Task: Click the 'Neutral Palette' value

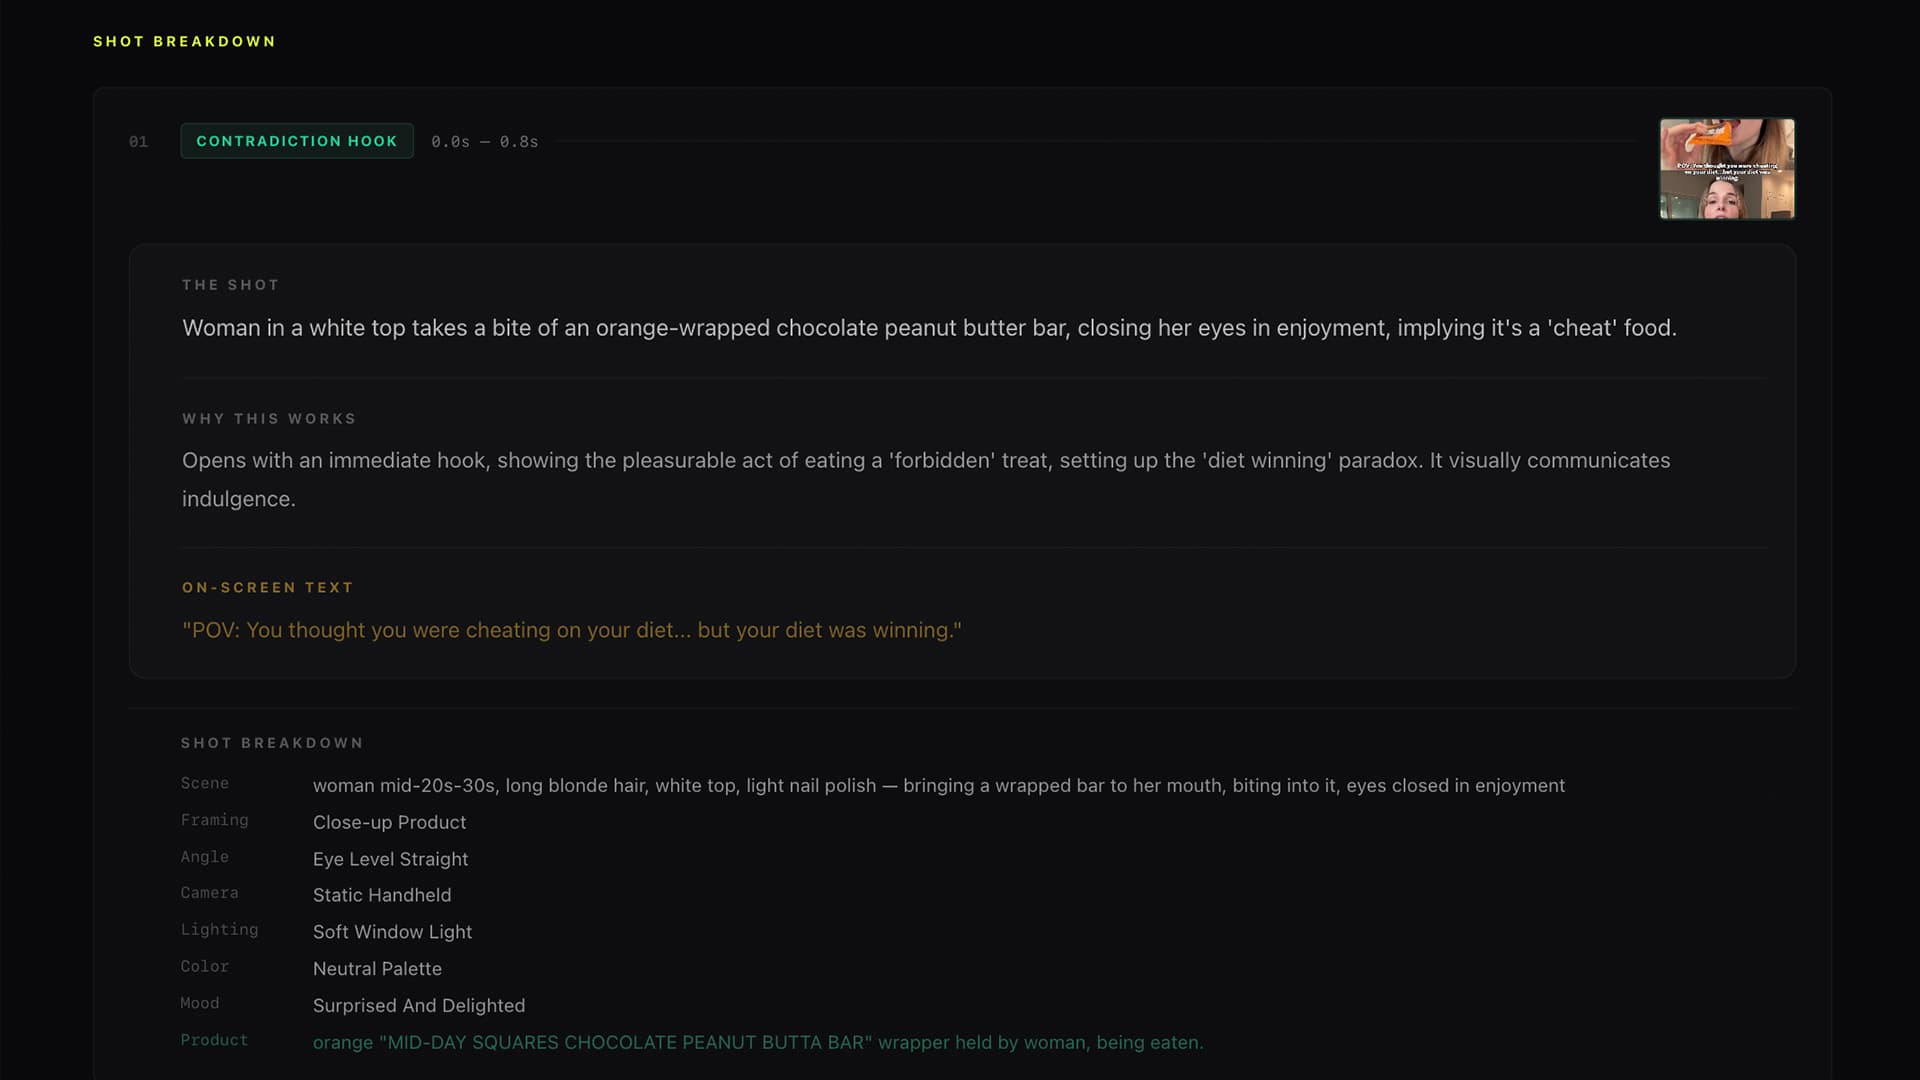Action: 378,969
